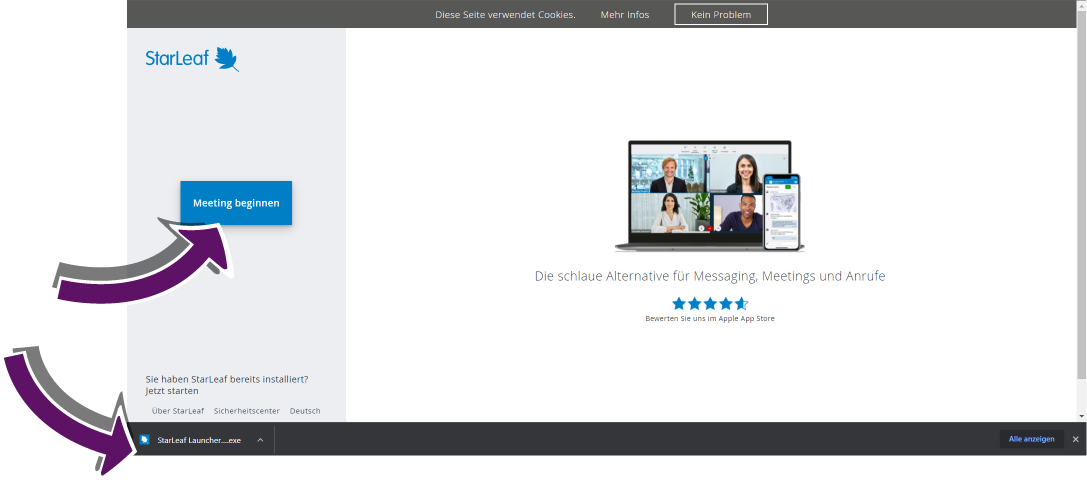The image size is (1087, 486).
Task: Click scrollbar down arrow on the page
Action: (x=1081, y=417)
